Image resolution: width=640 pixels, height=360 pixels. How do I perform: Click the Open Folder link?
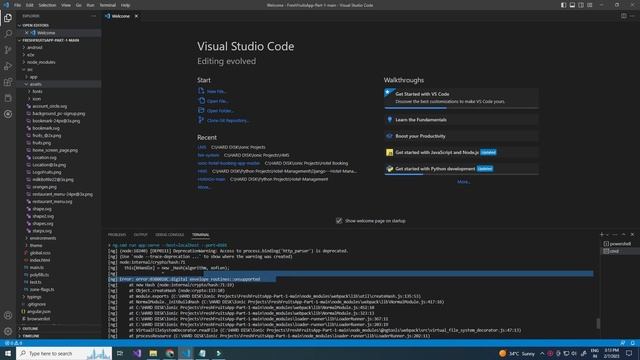220,111
